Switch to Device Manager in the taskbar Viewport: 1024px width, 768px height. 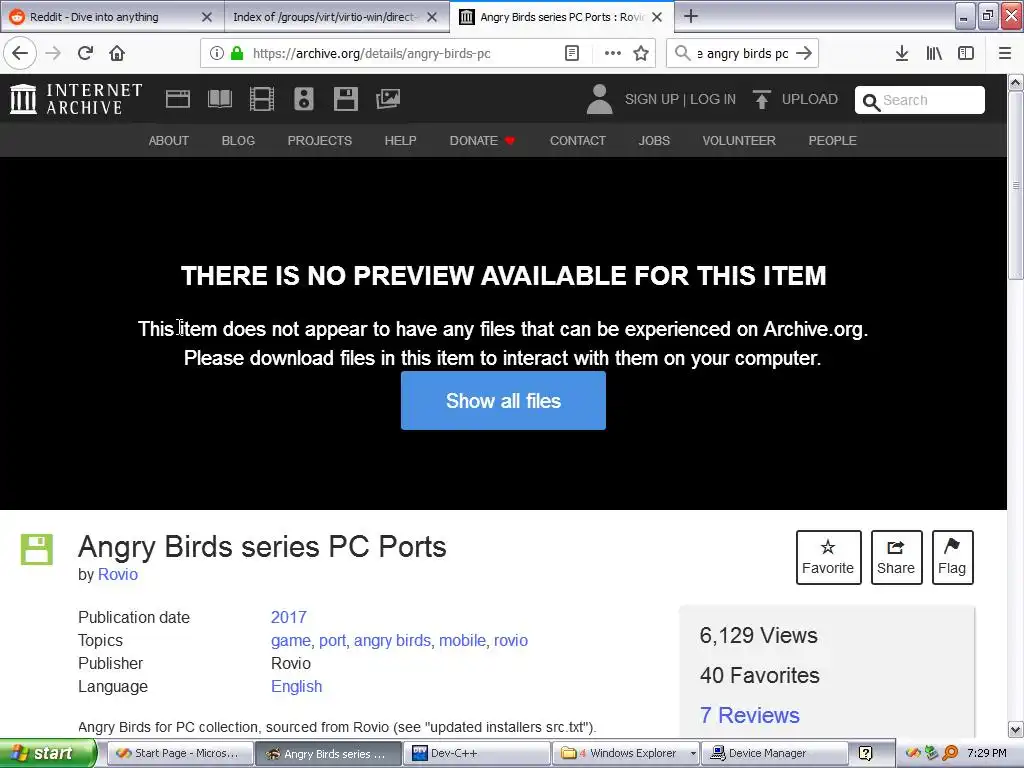tap(775, 754)
